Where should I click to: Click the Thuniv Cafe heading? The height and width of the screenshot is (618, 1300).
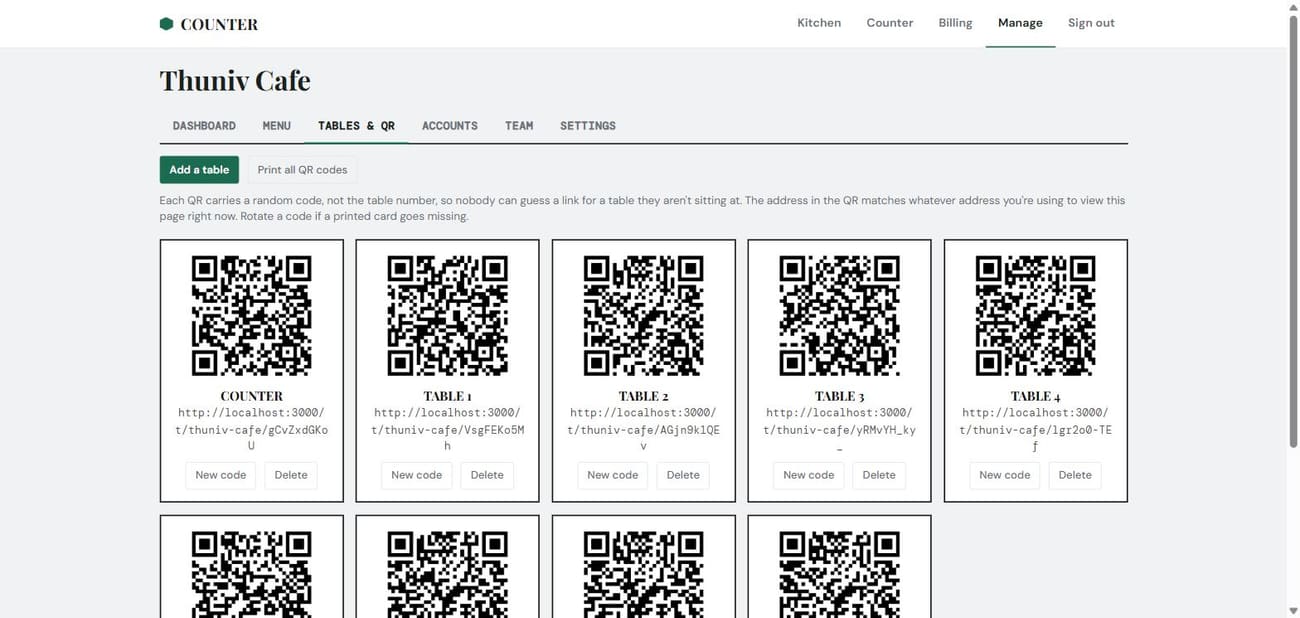(x=235, y=80)
